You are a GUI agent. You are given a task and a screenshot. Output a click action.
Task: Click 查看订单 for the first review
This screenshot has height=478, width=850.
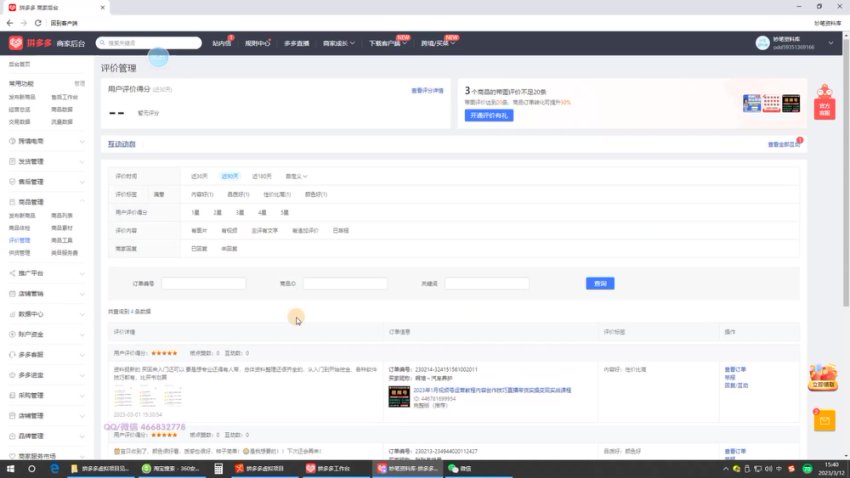[x=735, y=370]
